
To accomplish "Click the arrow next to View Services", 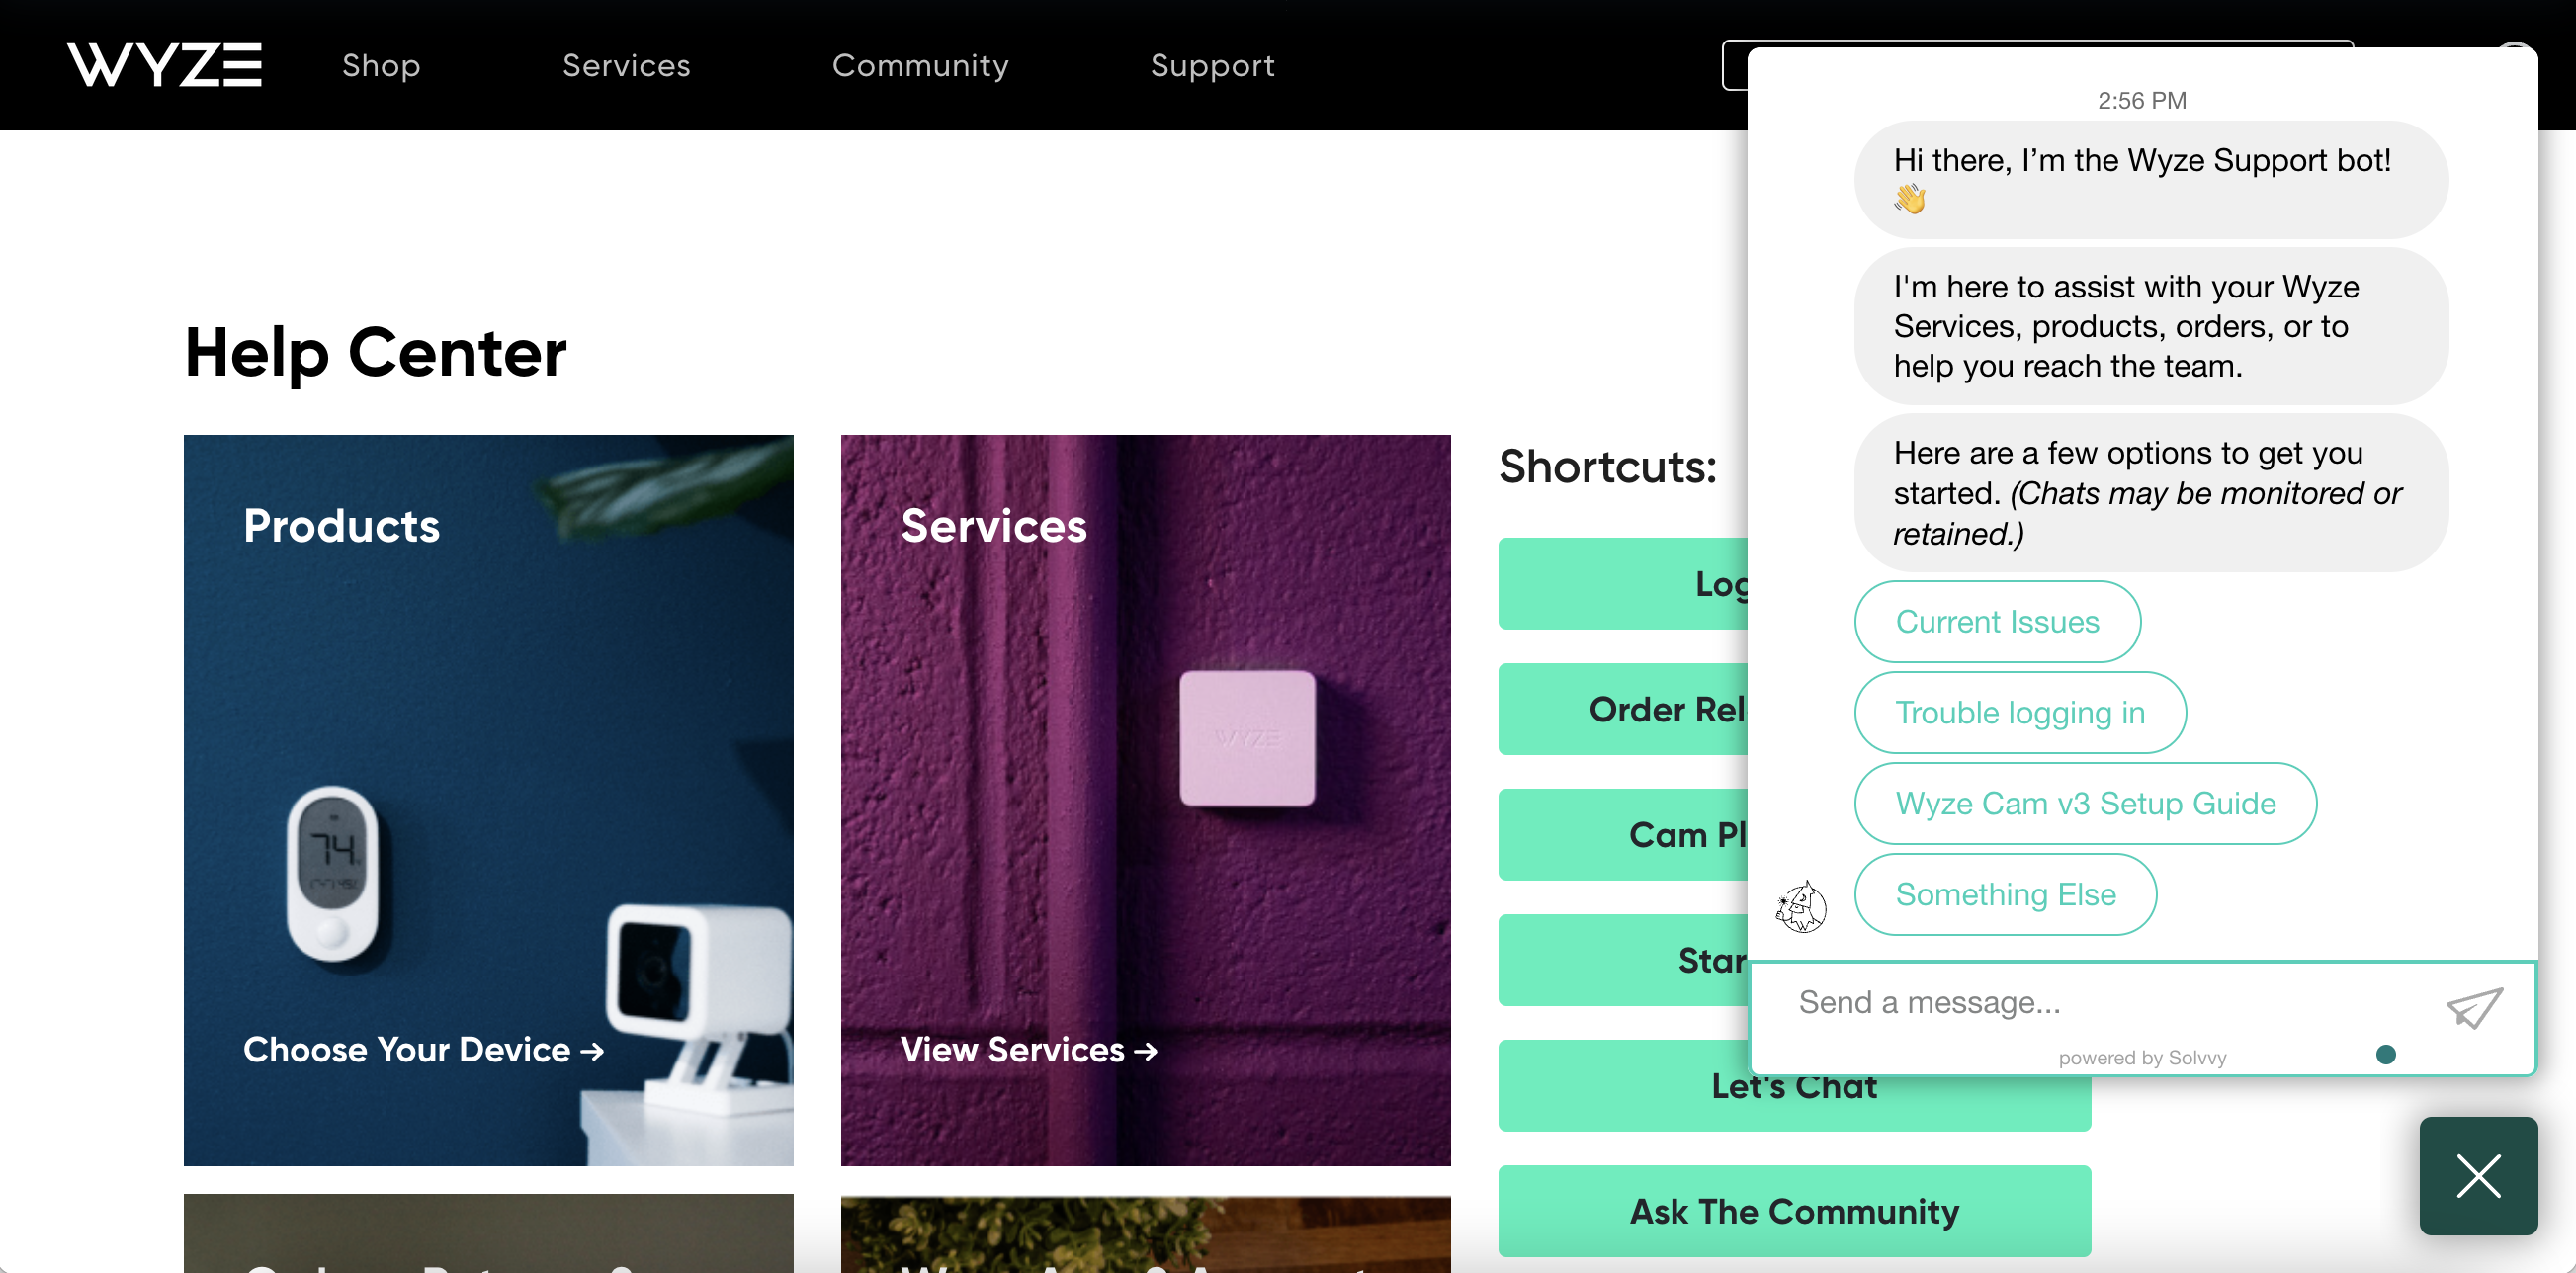I will 1146,1050.
